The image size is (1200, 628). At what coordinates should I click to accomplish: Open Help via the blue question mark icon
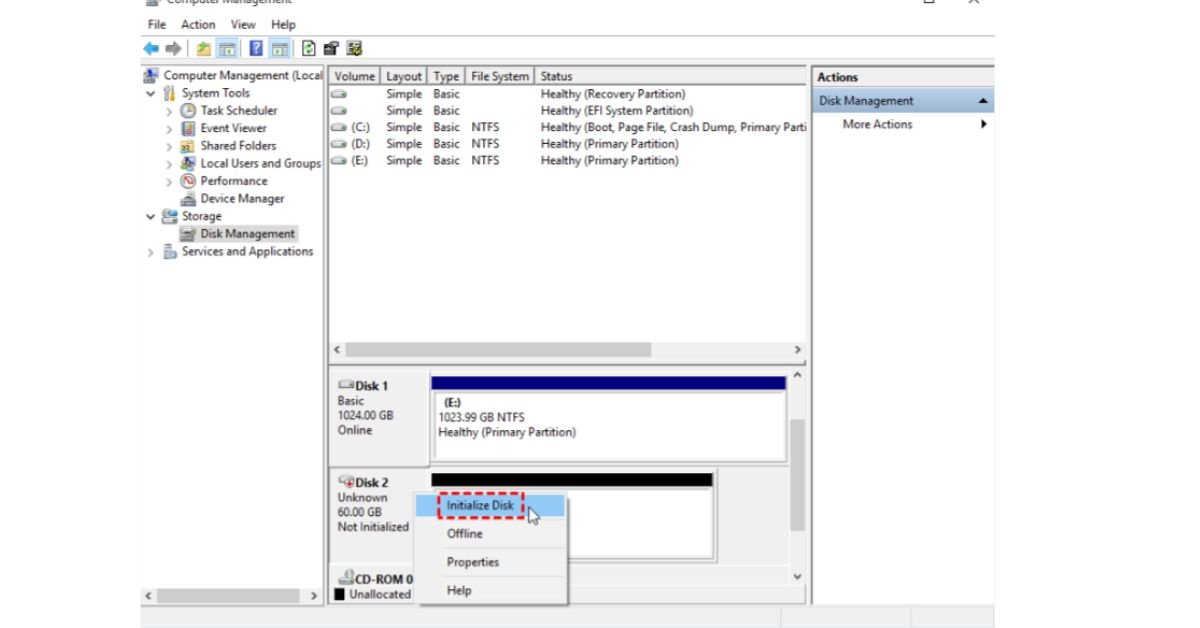point(257,48)
